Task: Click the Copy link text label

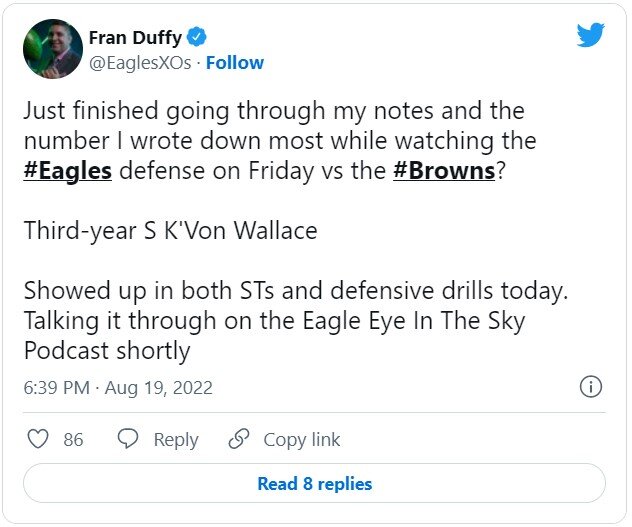Action: pyautogui.click(x=302, y=439)
